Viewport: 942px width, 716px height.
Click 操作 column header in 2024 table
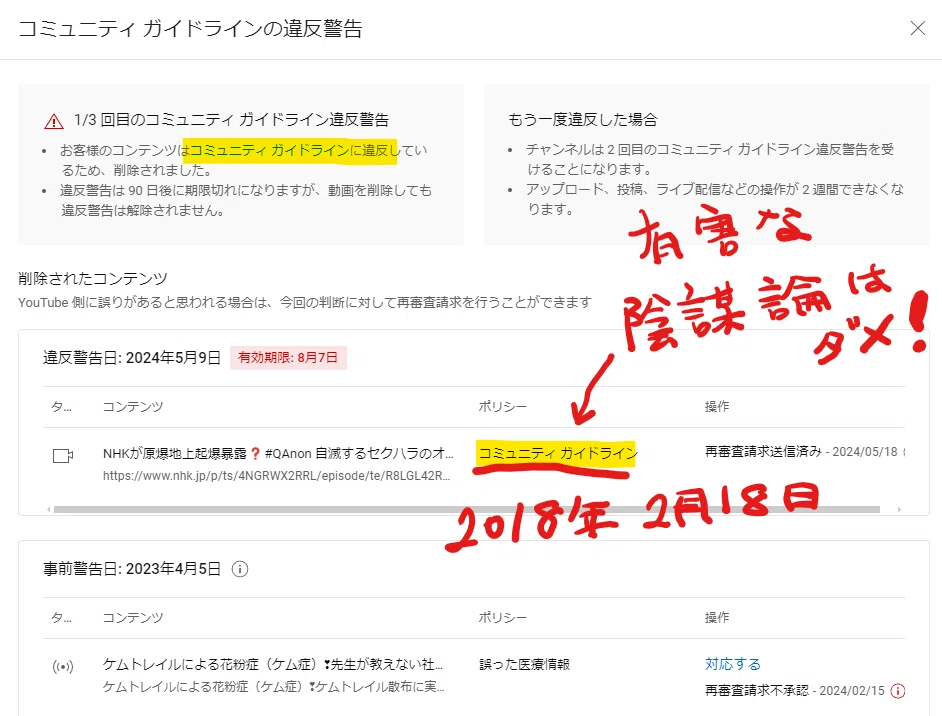click(x=717, y=407)
